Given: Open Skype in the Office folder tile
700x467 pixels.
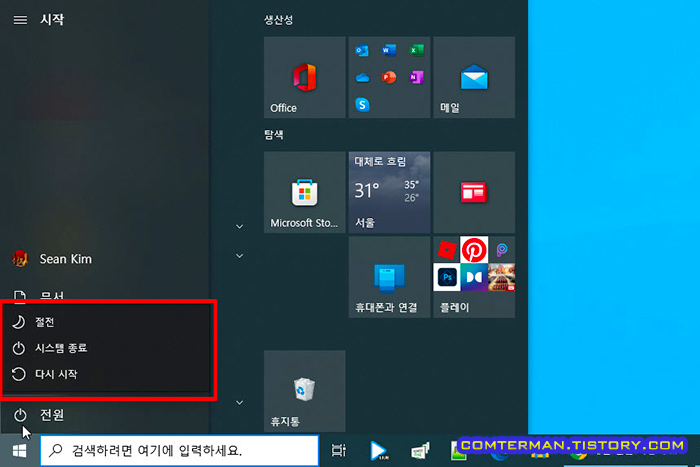Looking at the screenshot, I should click(x=362, y=105).
